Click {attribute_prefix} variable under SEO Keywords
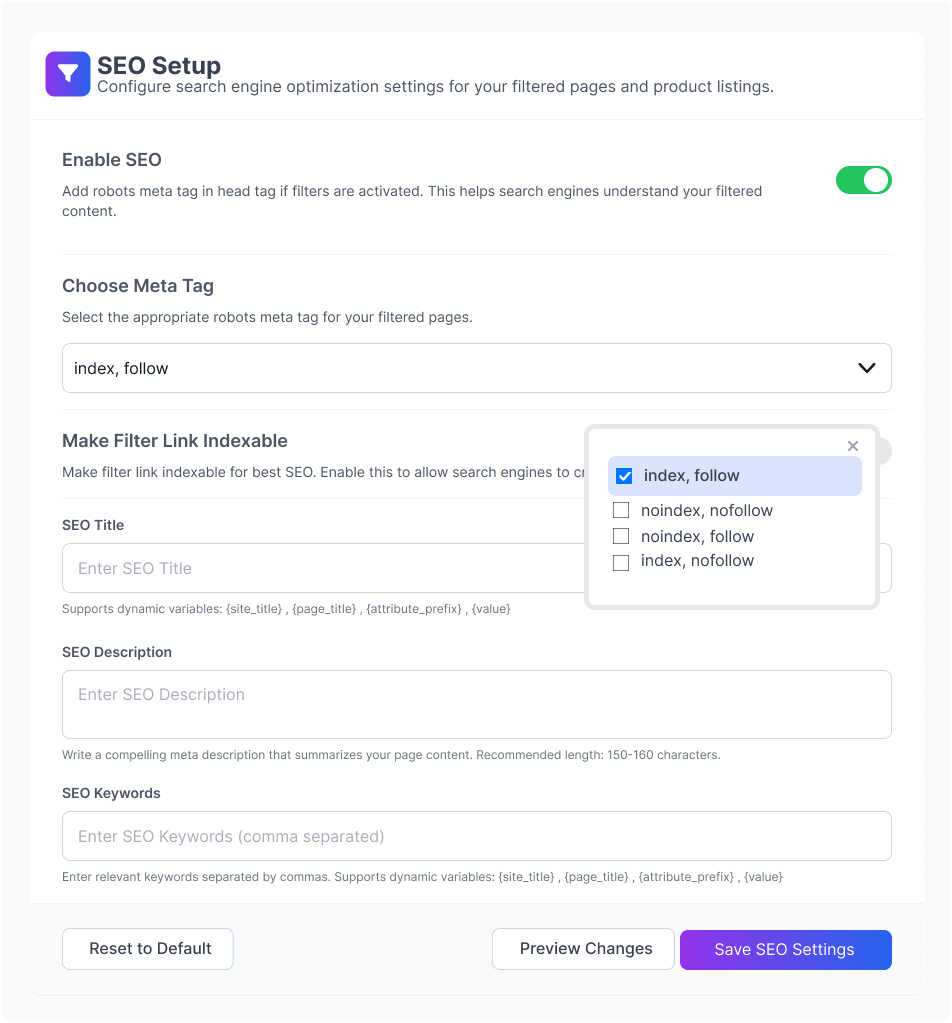952x1023 pixels. [687, 877]
